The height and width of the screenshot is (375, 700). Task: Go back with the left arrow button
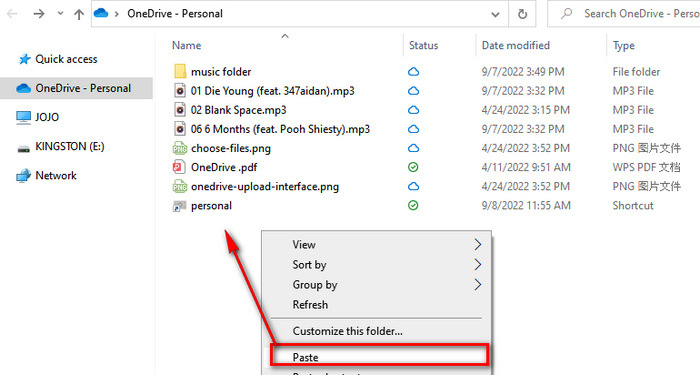pos(12,14)
